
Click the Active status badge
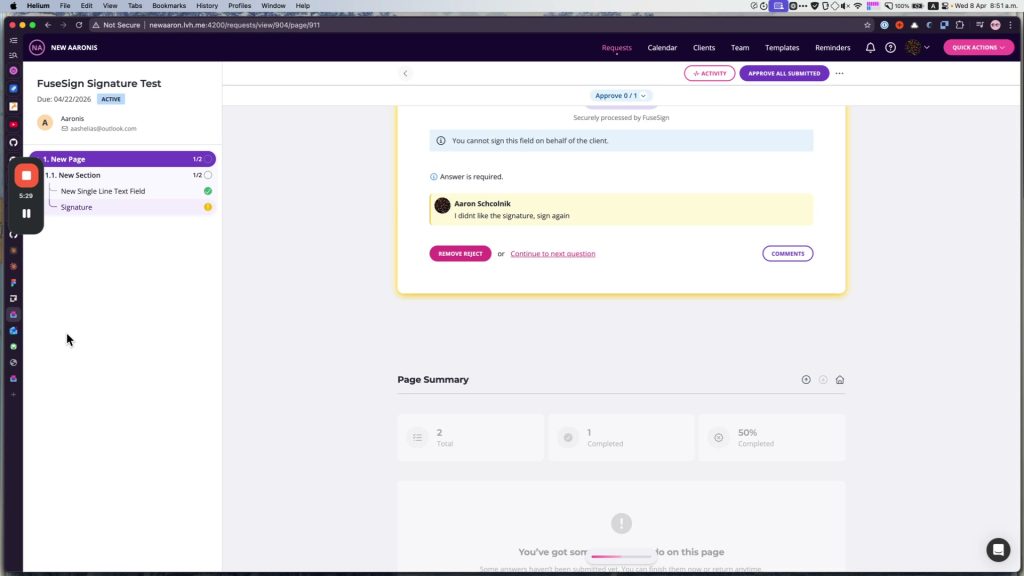point(110,99)
